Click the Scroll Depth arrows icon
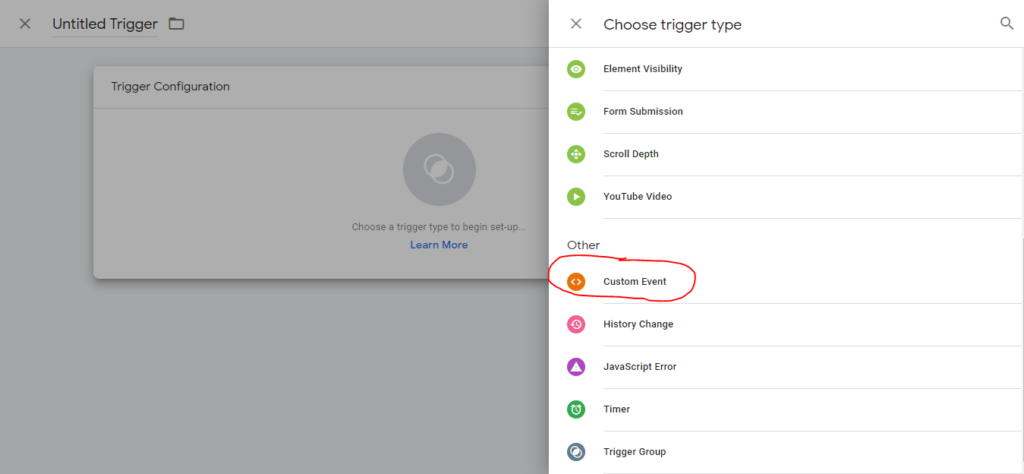The image size is (1024, 474). [x=576, y=154]
